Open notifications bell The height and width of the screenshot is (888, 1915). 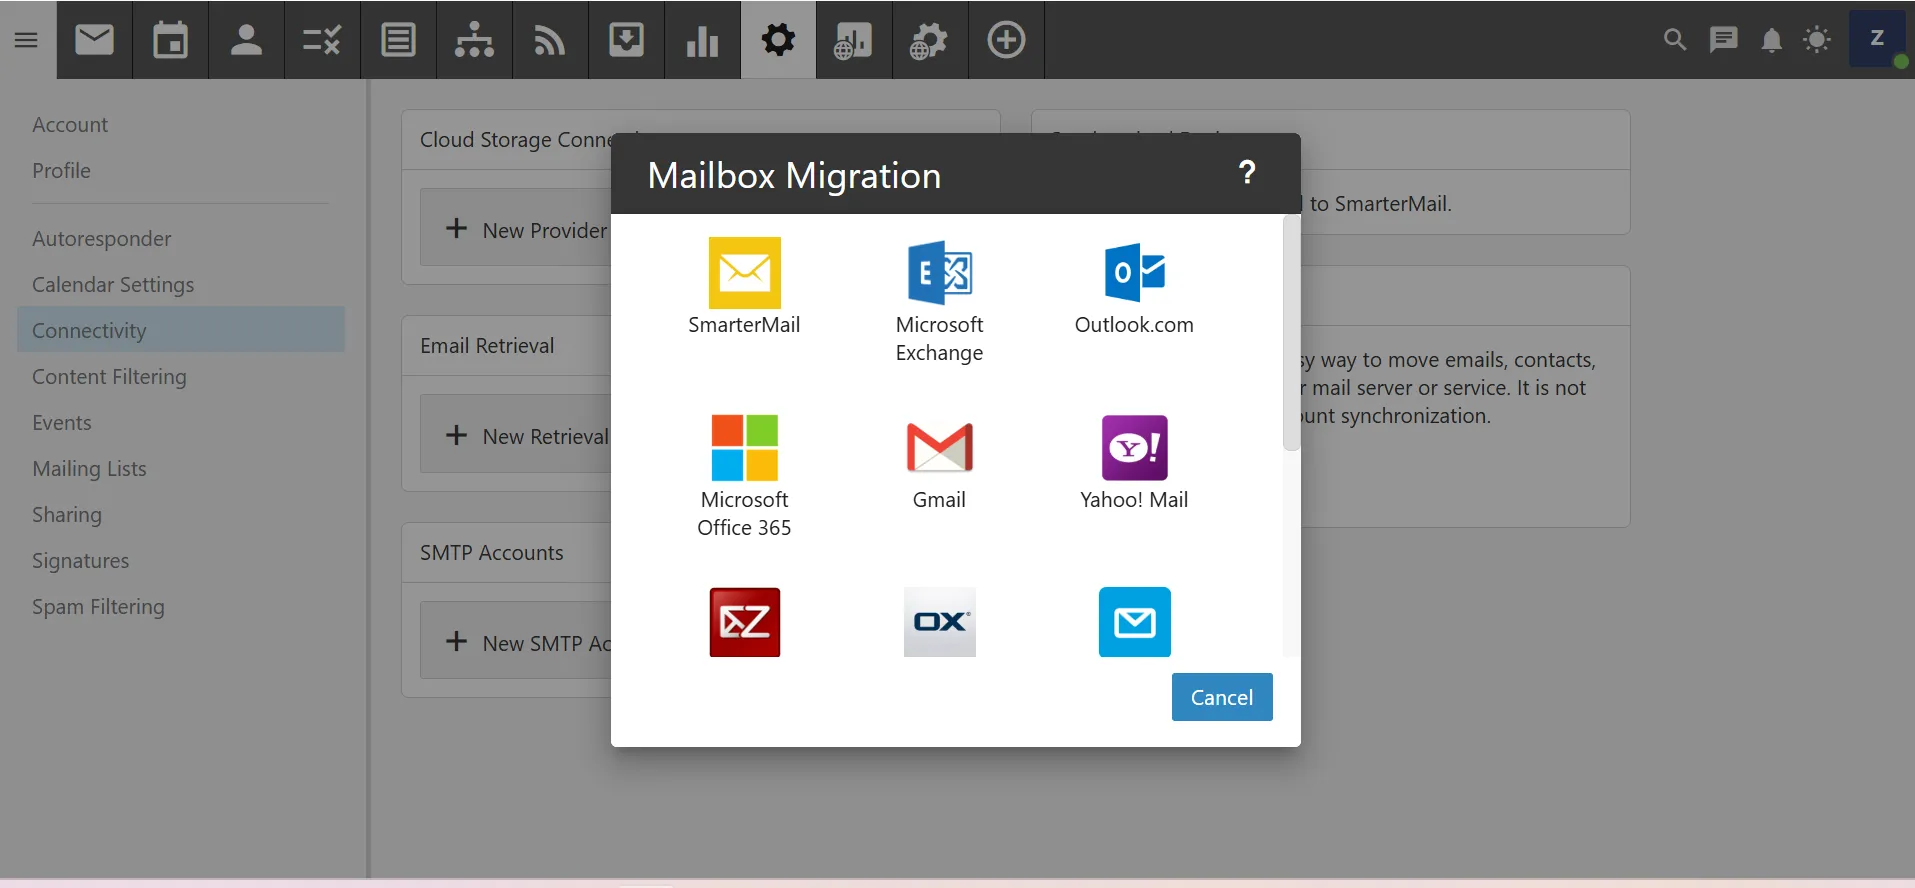(1771, 40)
